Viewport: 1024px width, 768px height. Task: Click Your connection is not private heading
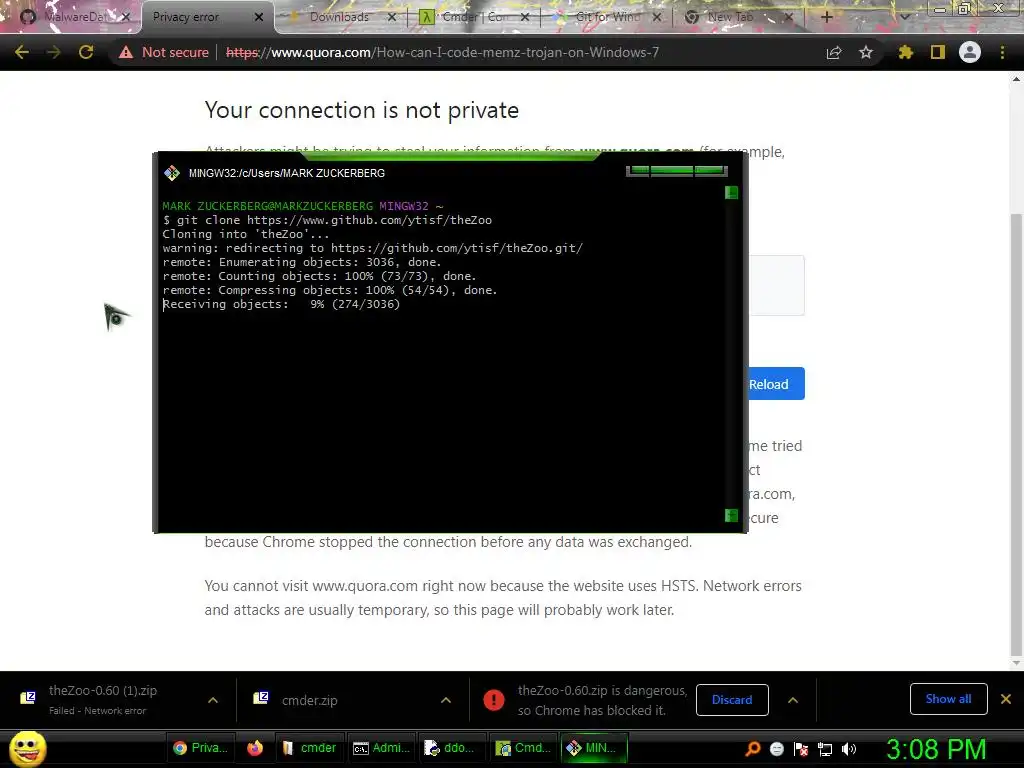pyautogui.click(x=362, y=110)
